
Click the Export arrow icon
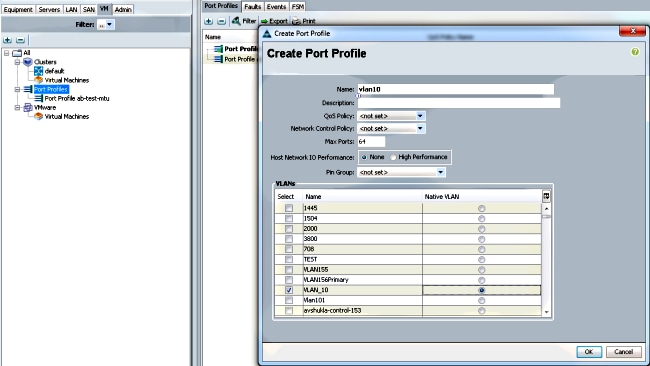264,21
